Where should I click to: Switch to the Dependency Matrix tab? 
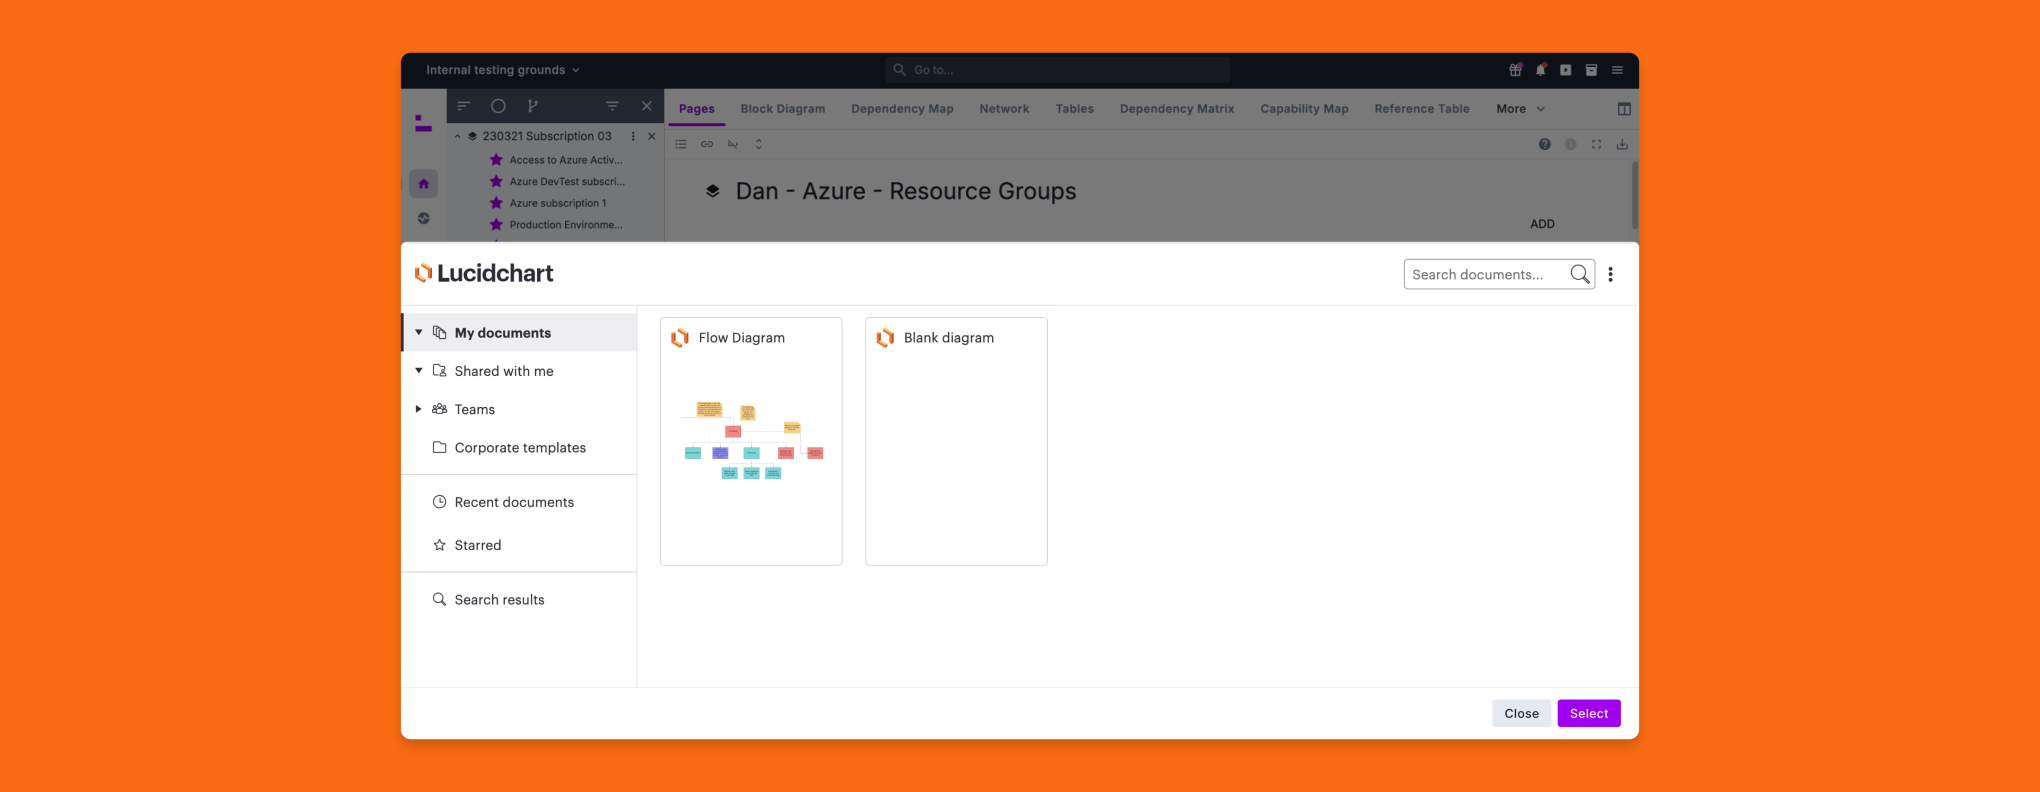click(1177, 109)
